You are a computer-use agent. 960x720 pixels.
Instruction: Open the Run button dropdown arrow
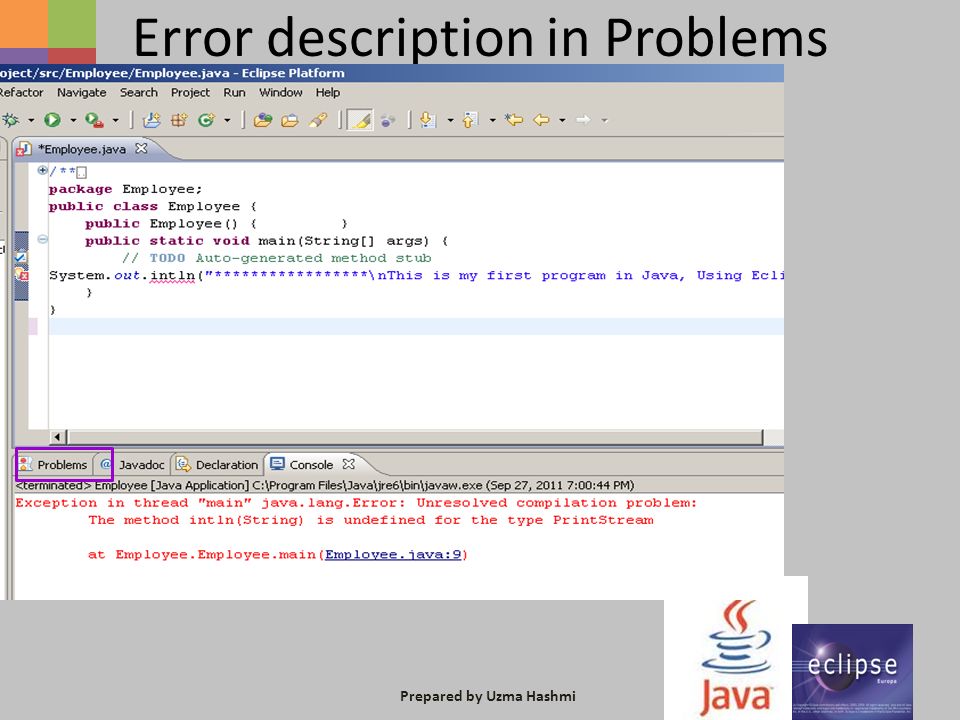coord(73,121)
